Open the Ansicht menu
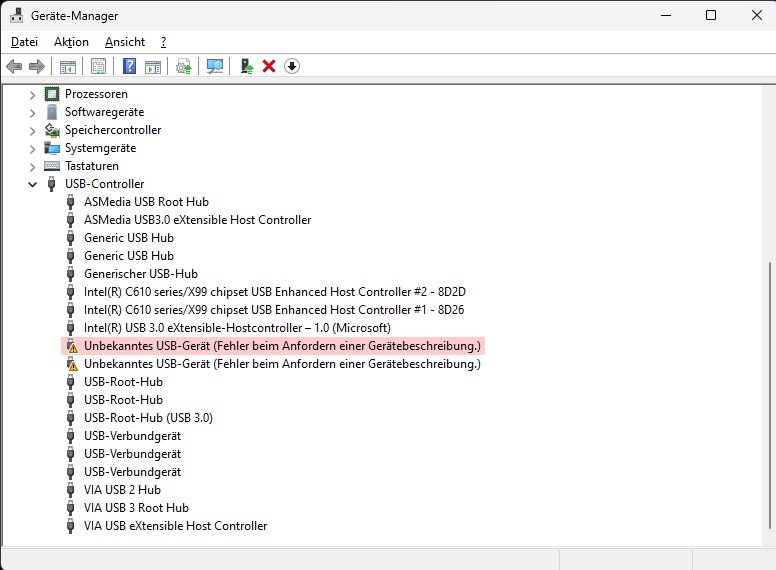 (x=125, y=42)
